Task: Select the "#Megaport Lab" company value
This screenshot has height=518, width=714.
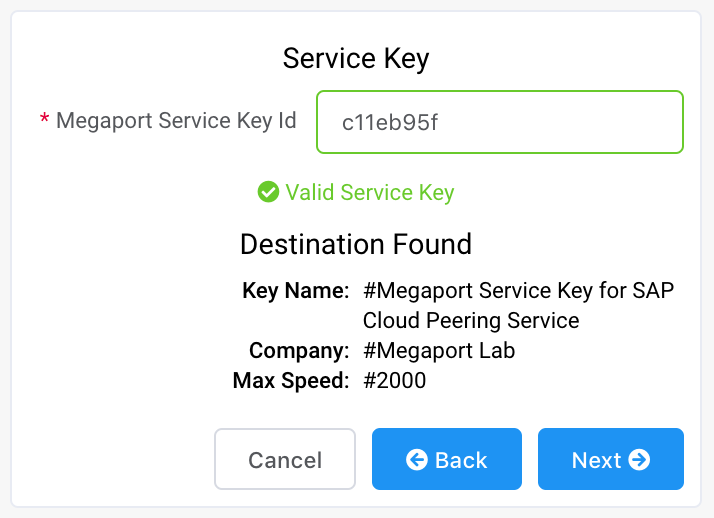Action: pyautogui.click(x=438, y=351)
